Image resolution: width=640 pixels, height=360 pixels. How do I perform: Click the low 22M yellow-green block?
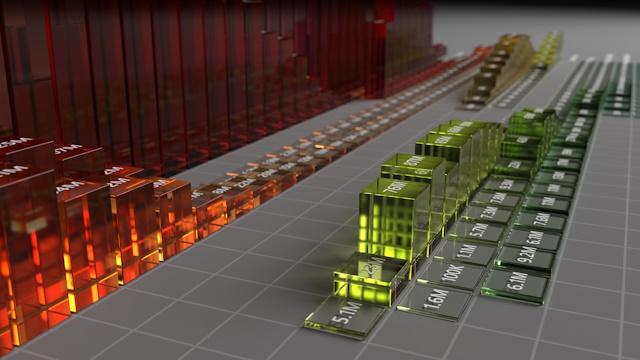coord(369,278)
